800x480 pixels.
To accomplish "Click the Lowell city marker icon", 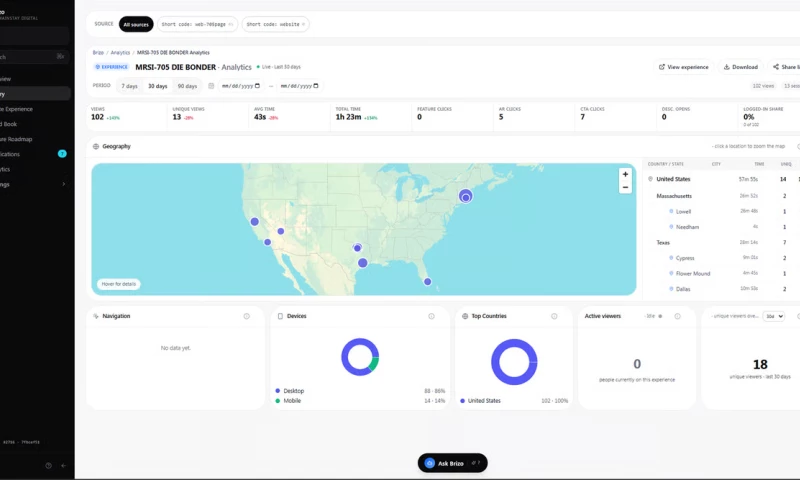I will point(671,211).
